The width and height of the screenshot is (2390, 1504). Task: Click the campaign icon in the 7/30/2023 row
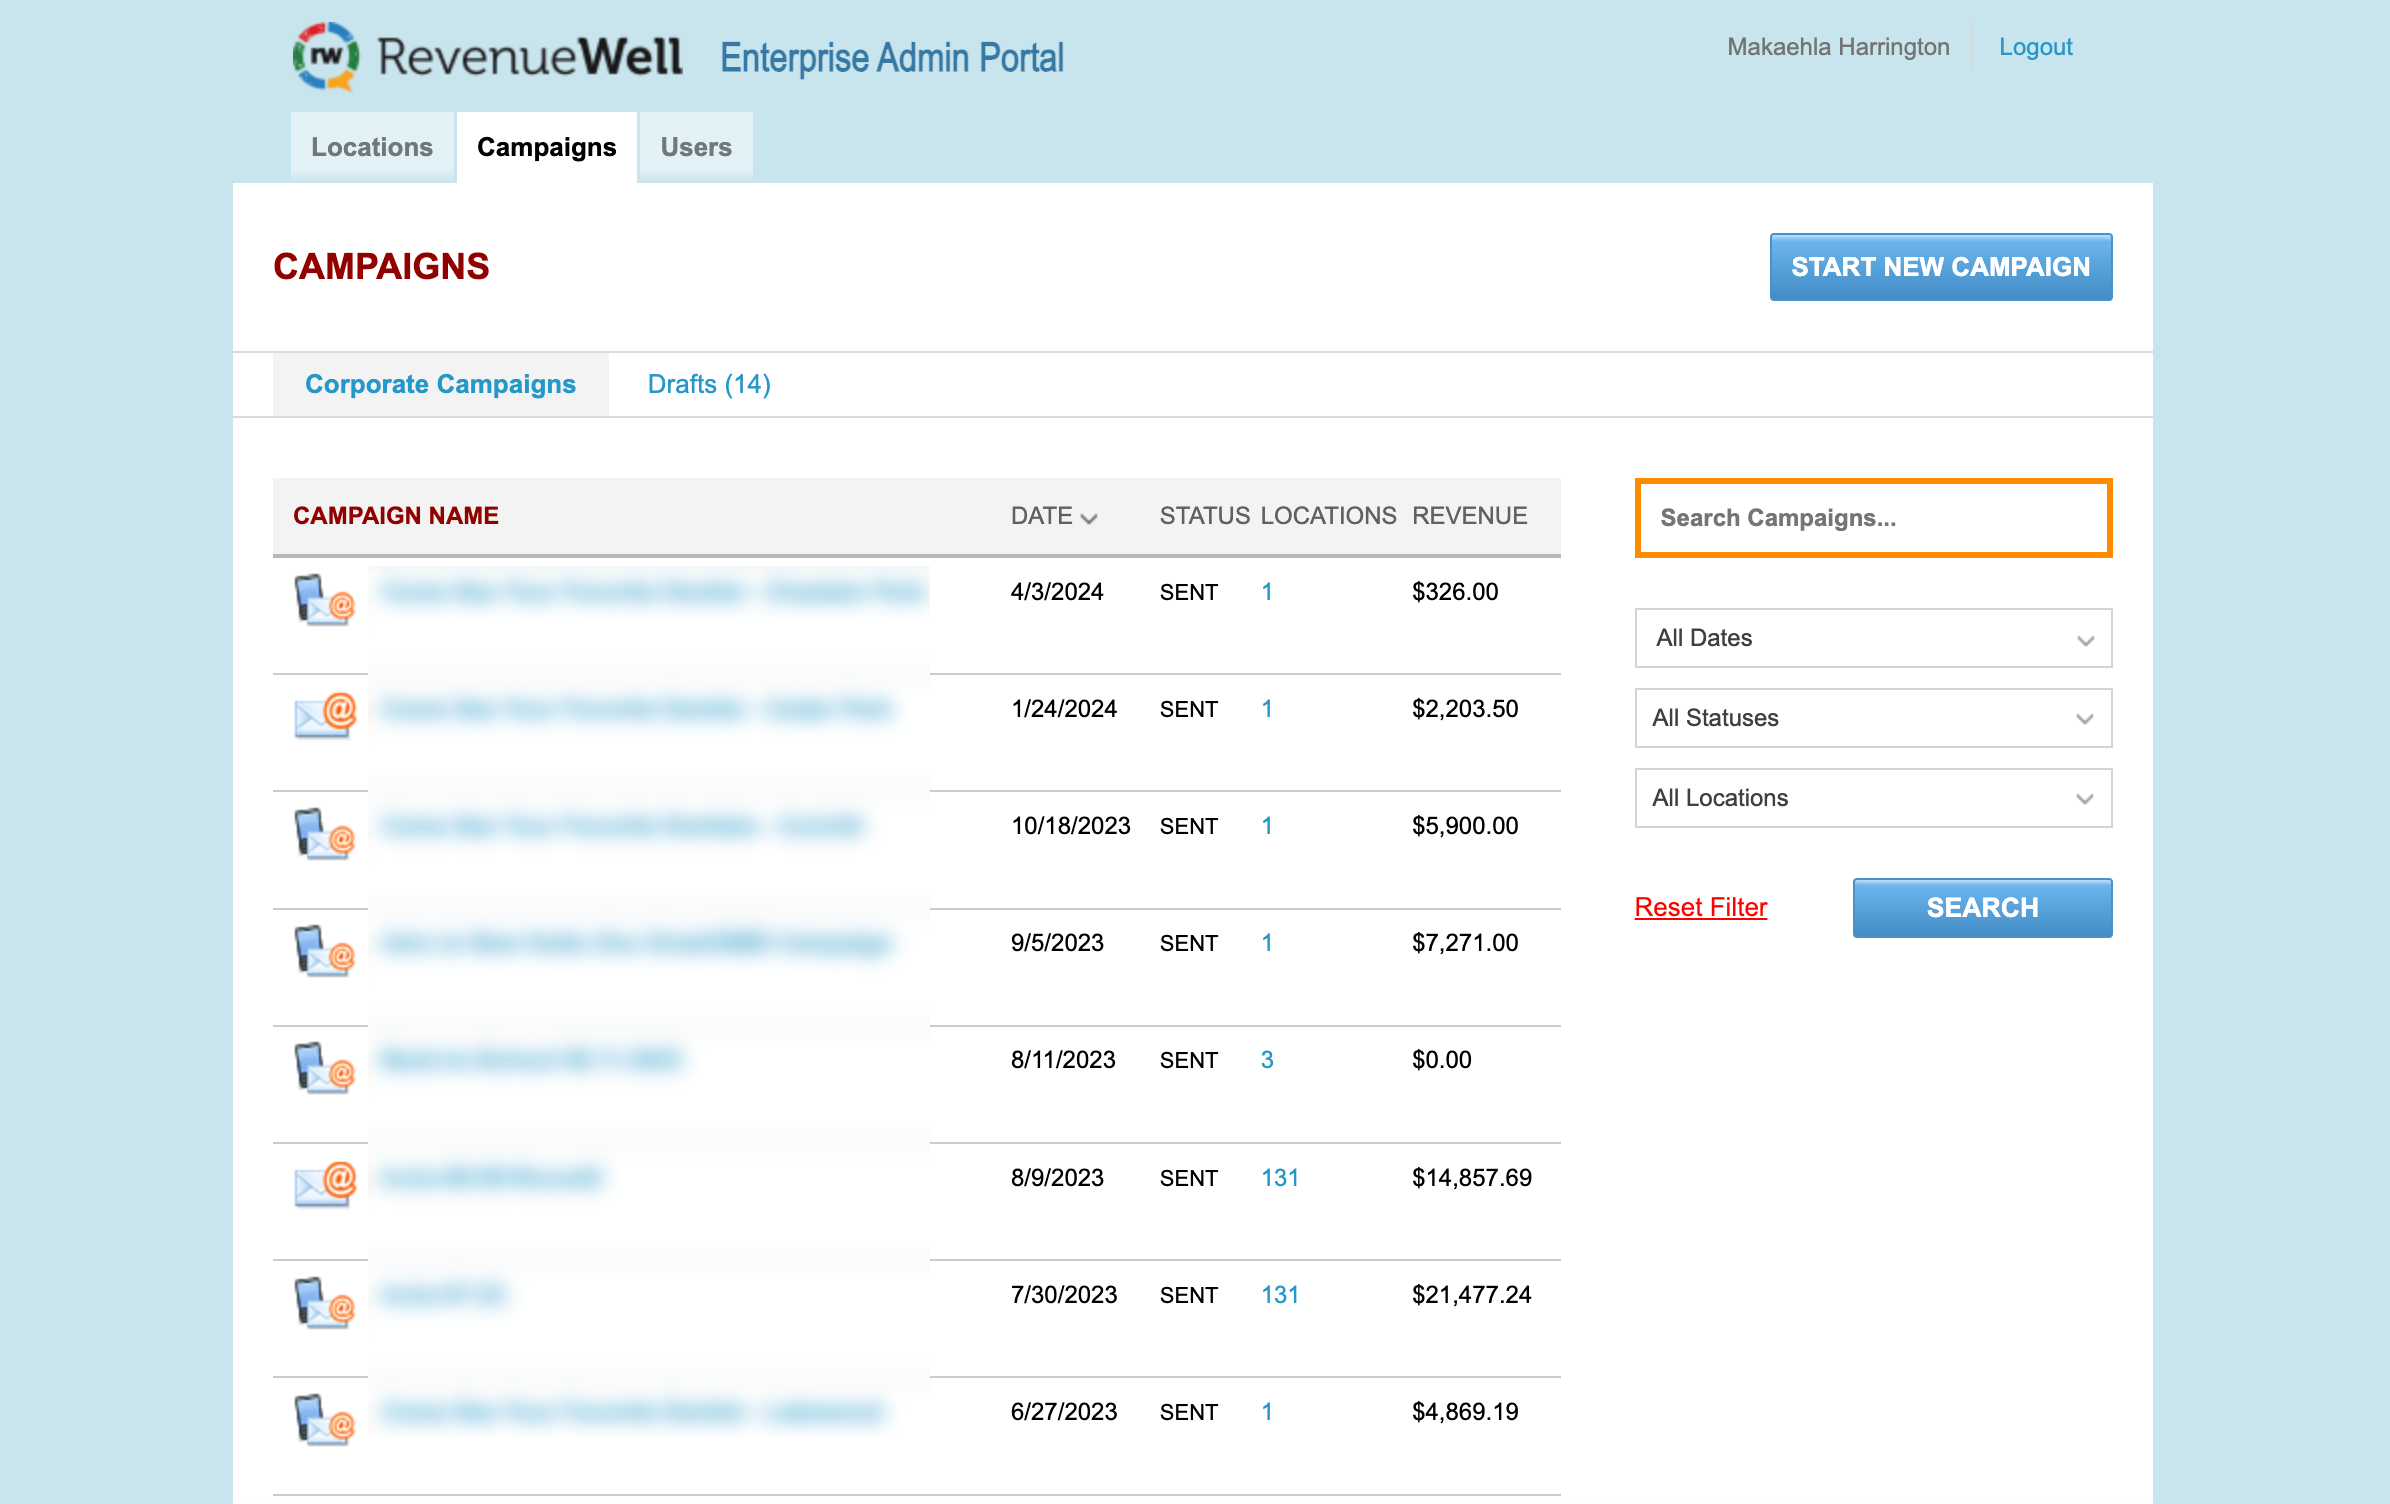coord(324,1302)
